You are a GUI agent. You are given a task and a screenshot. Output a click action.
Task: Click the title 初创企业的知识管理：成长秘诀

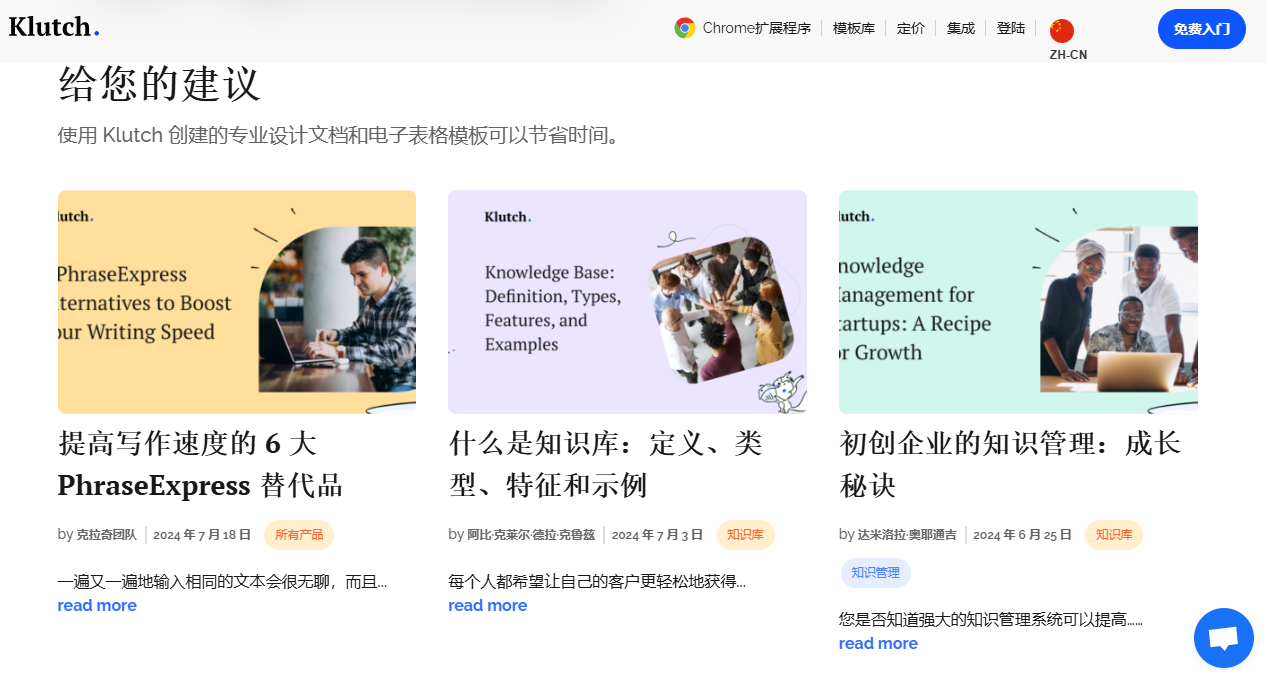1010,464
